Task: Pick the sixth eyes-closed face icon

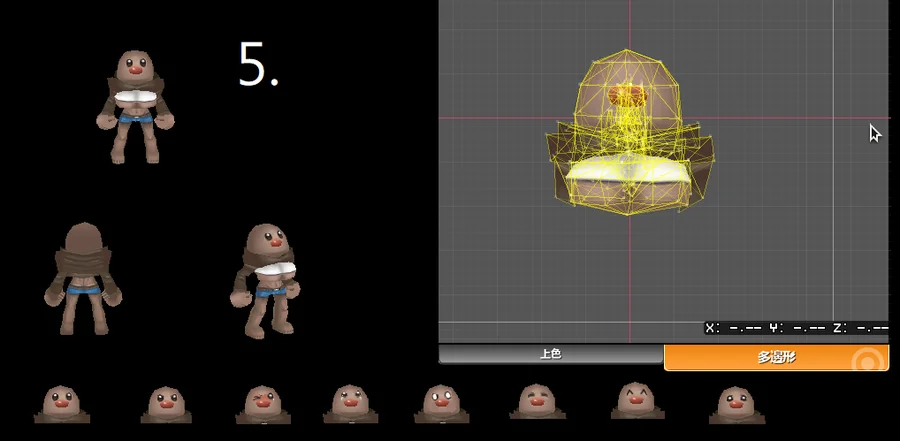Action: (x=537, y=402)
